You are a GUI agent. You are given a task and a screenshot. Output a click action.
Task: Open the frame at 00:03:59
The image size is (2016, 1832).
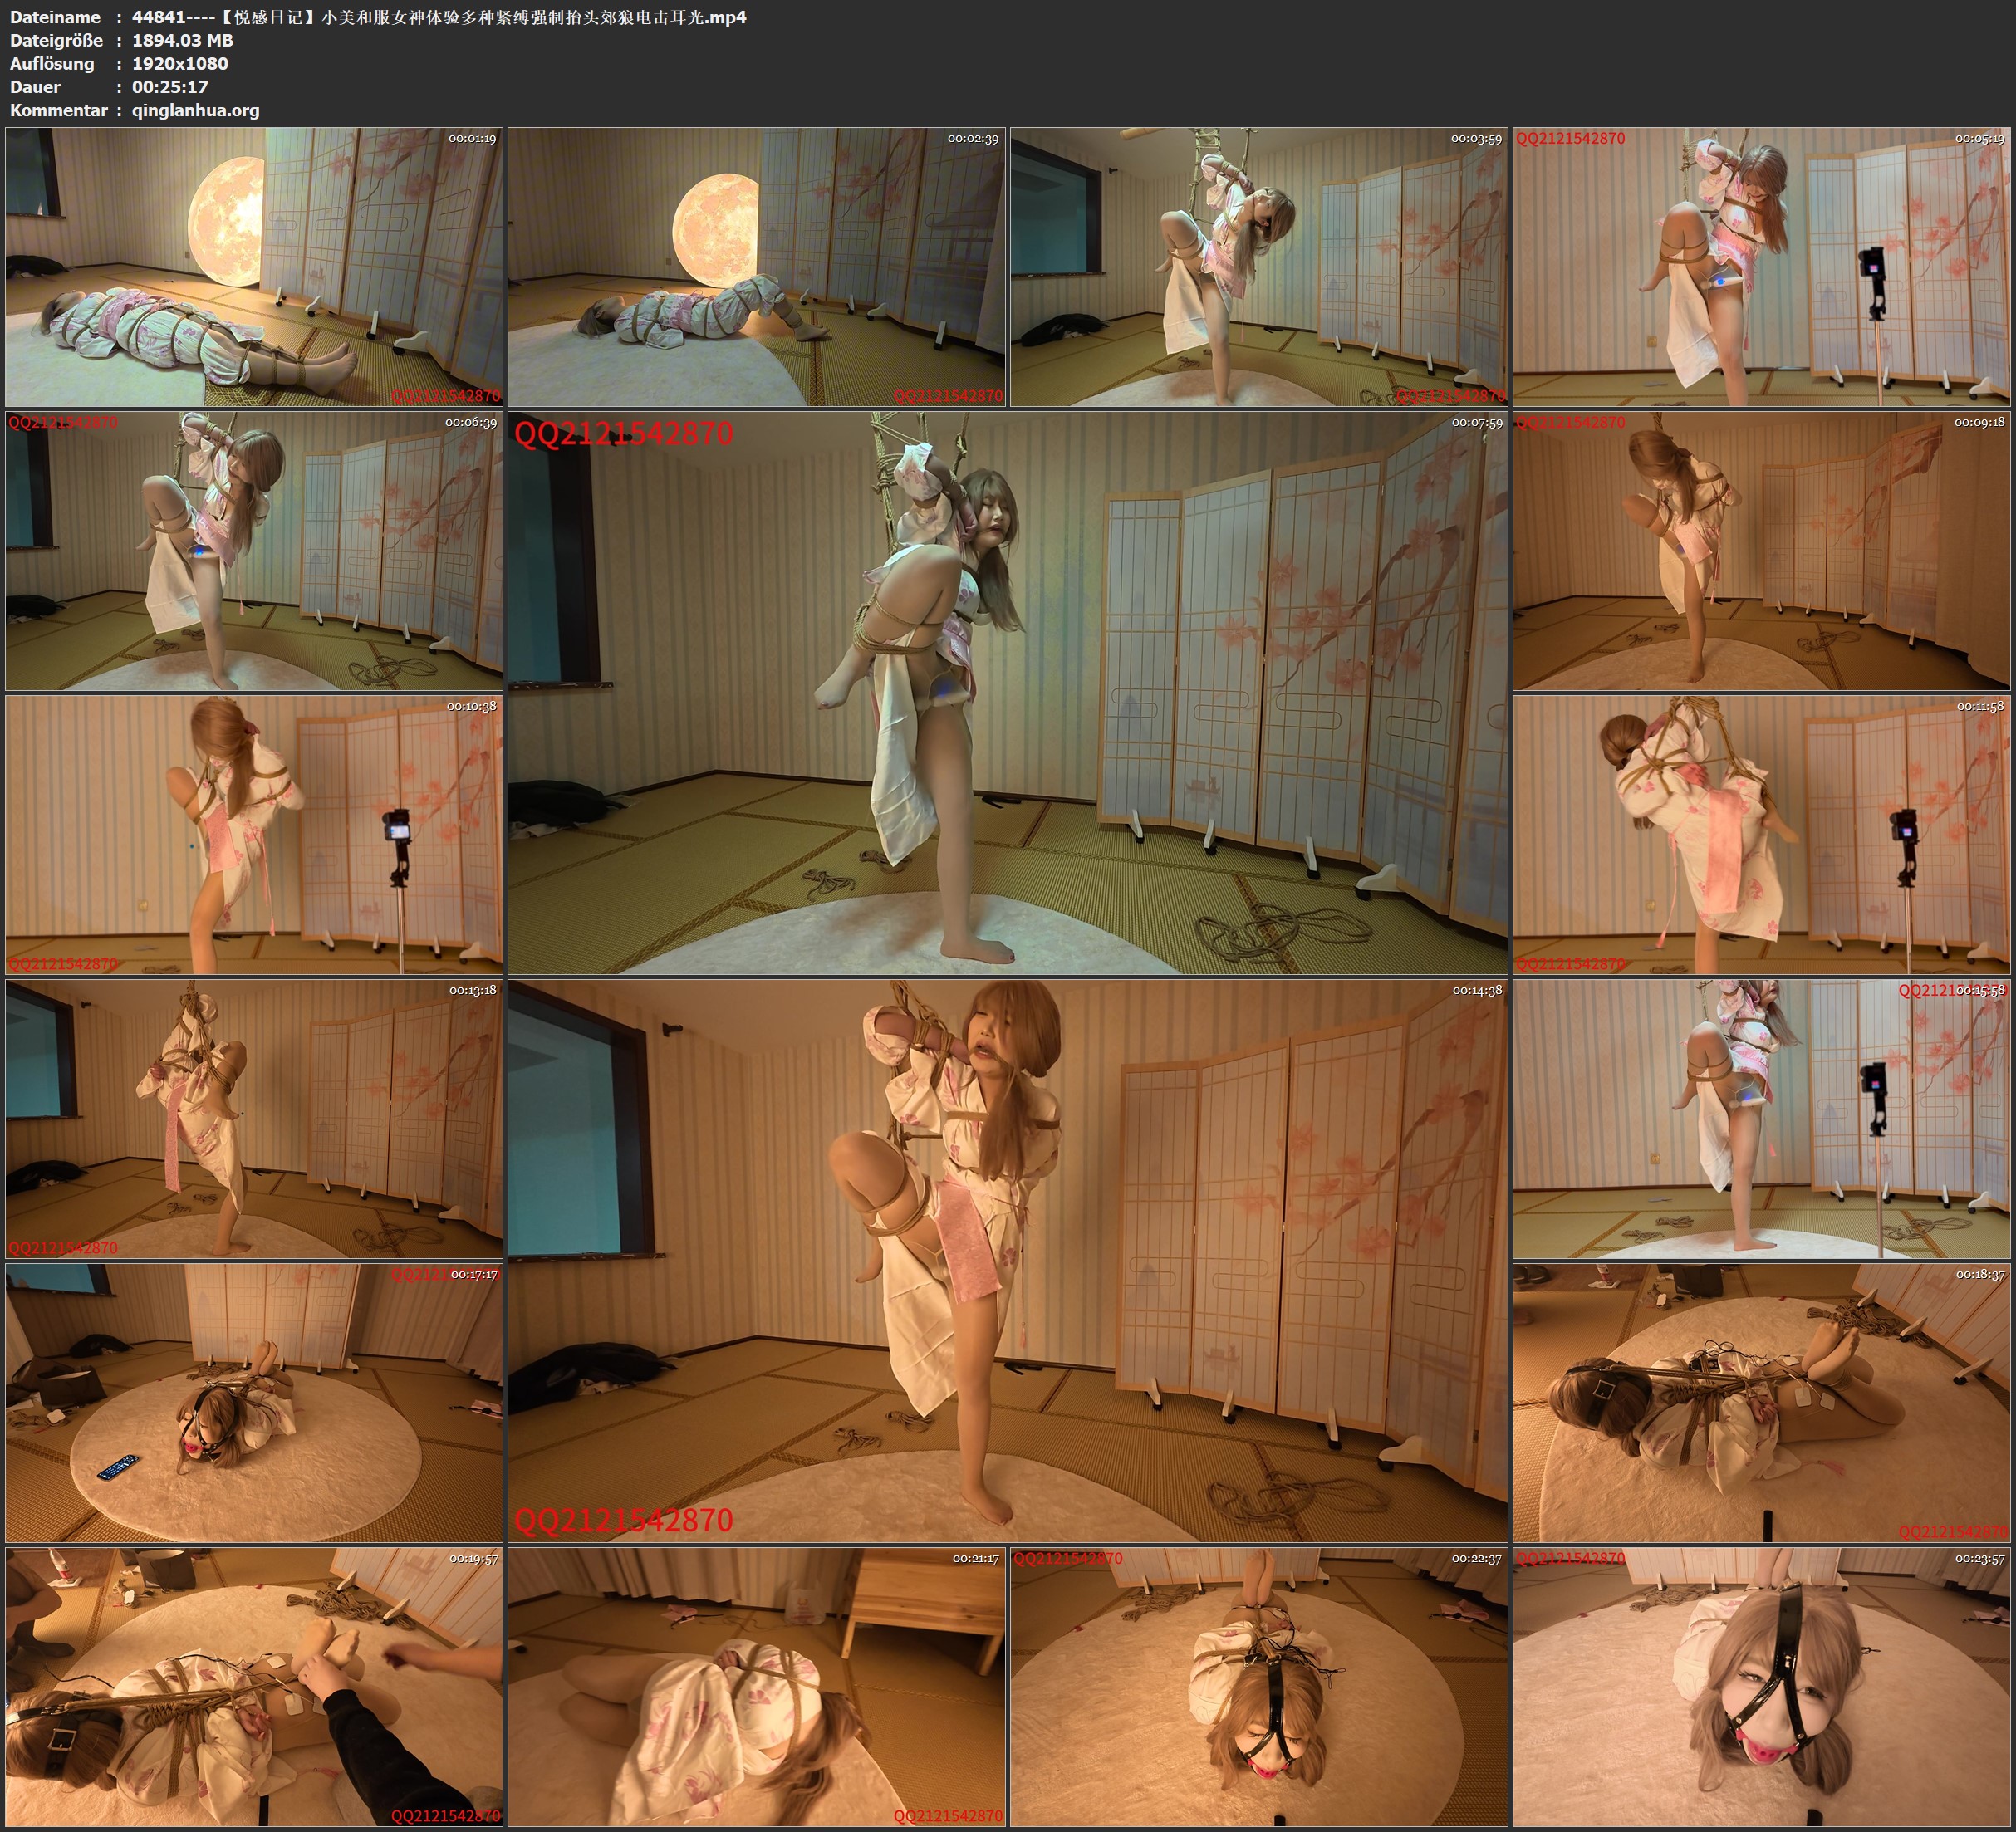click(1259, 267)
